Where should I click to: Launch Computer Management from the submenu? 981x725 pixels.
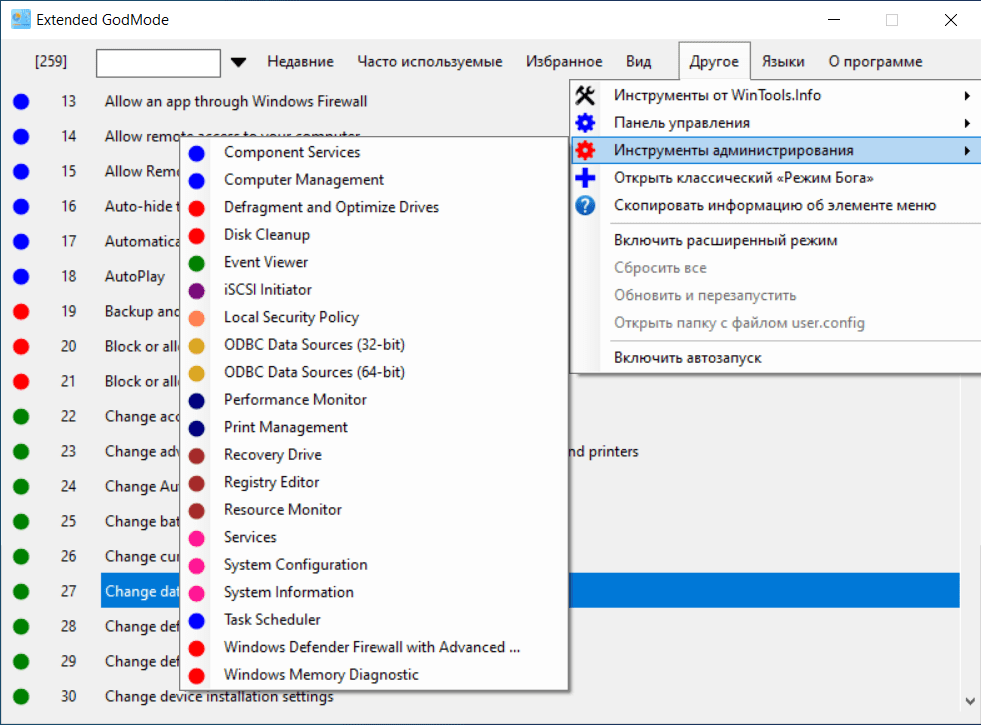tap(304, 180)
